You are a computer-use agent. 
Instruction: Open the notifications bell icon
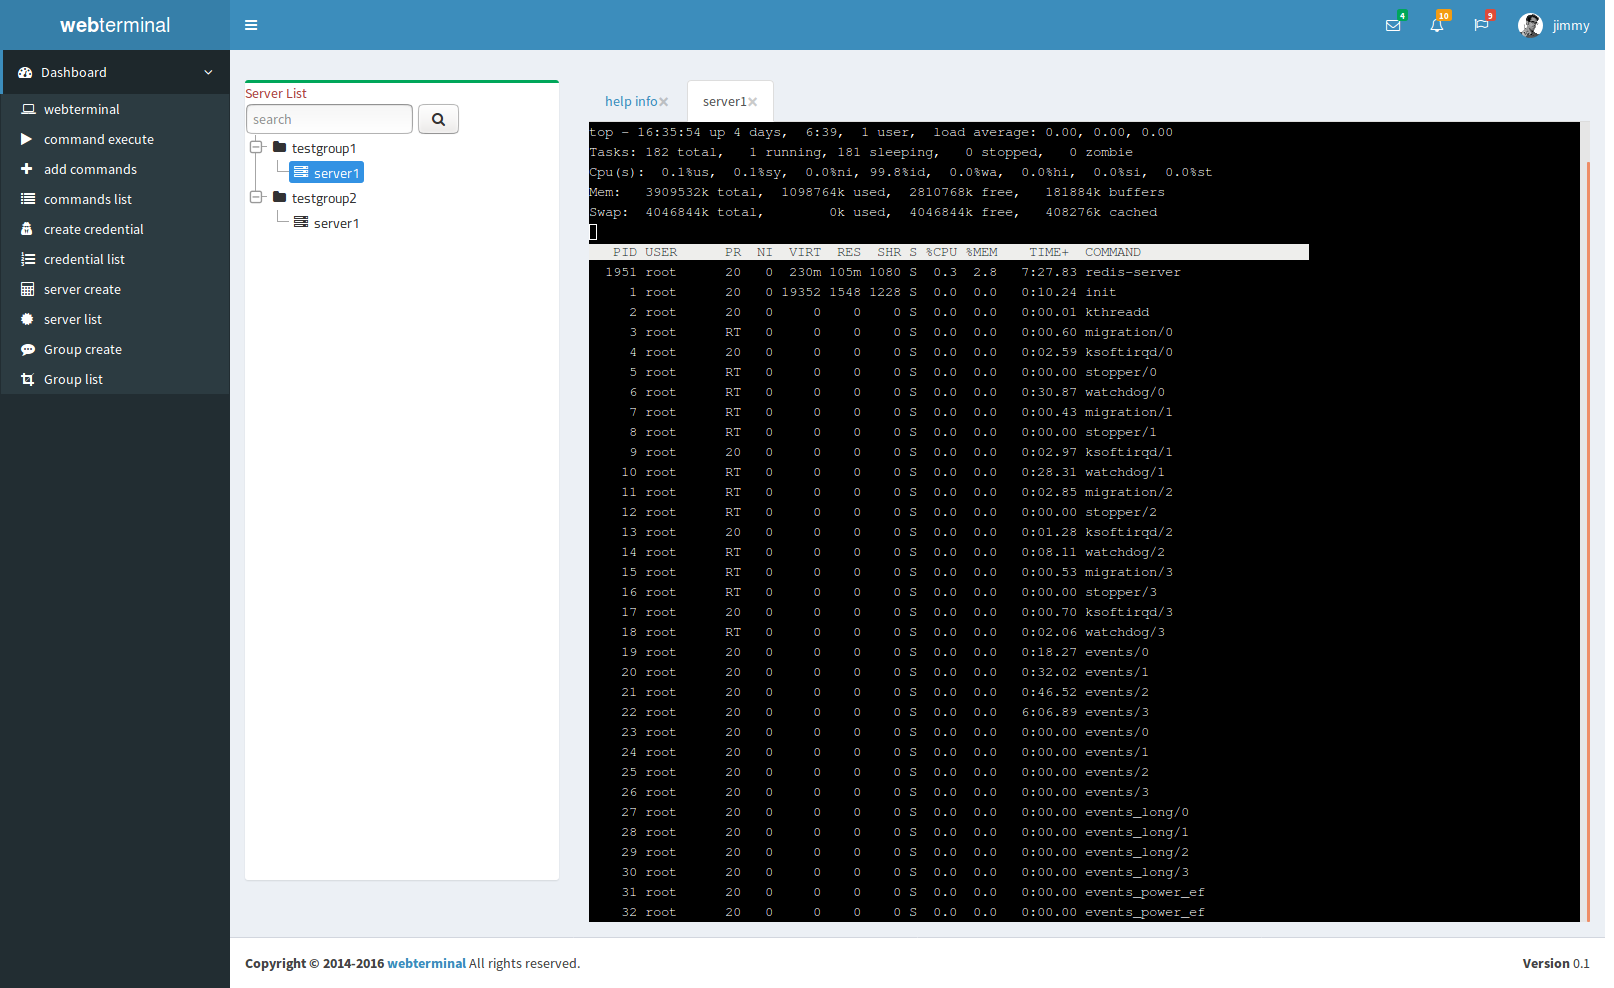[1437, 25]
